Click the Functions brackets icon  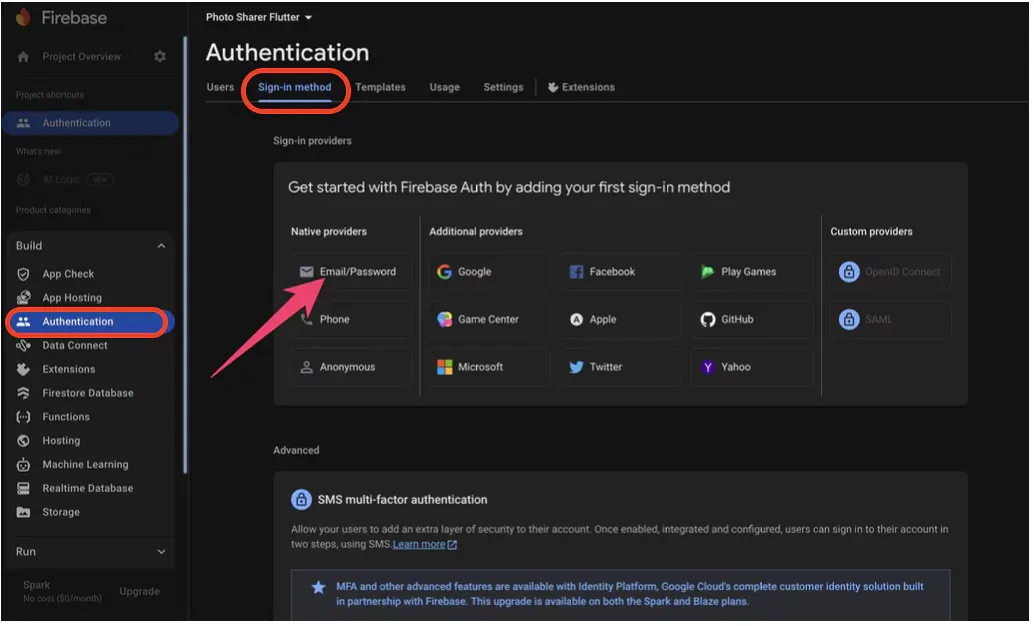pos(23,417)
